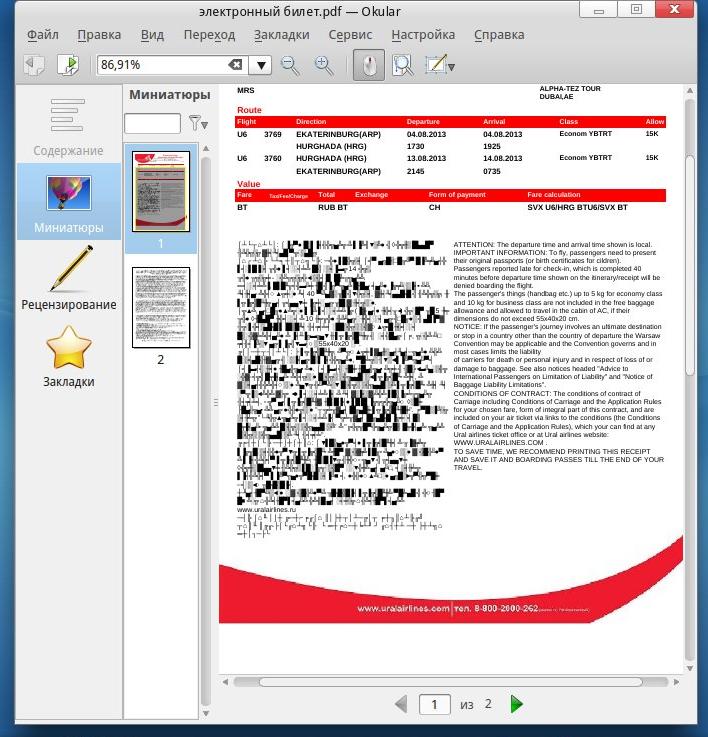
Task: Open thumbnail filter options funnel
Action: (198, 123)
